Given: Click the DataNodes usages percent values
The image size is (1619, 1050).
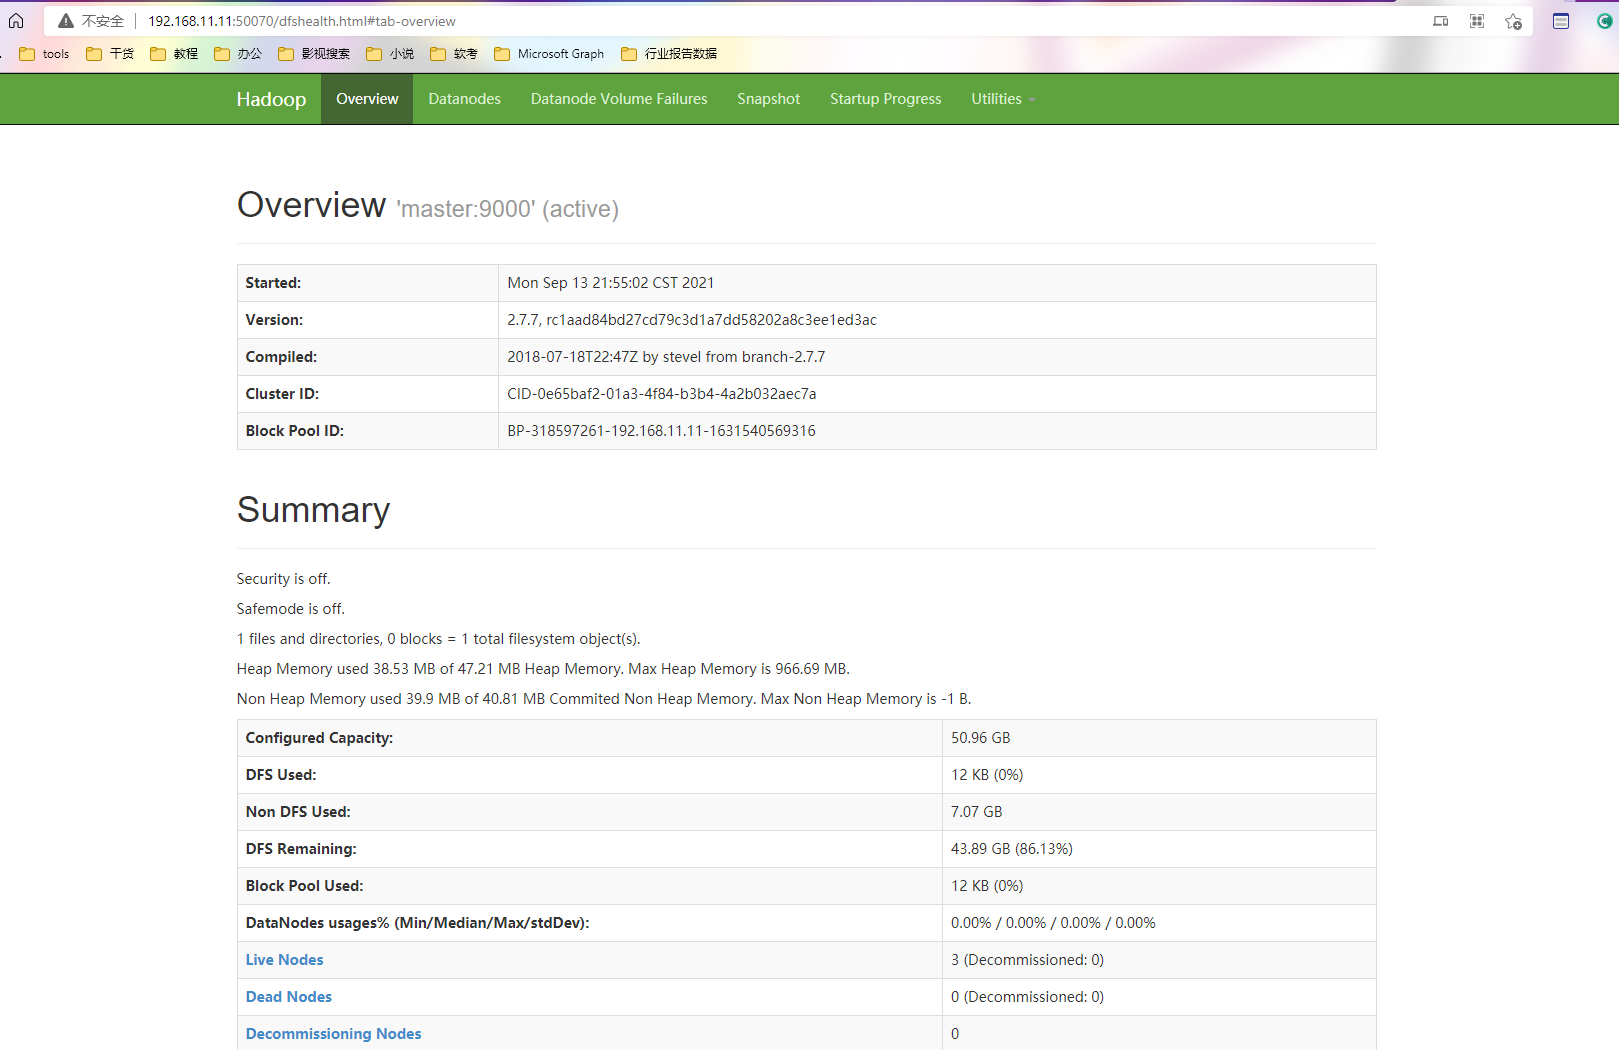Looking at the screenshot, I should pyautogui.click(x=1053, y=923).
